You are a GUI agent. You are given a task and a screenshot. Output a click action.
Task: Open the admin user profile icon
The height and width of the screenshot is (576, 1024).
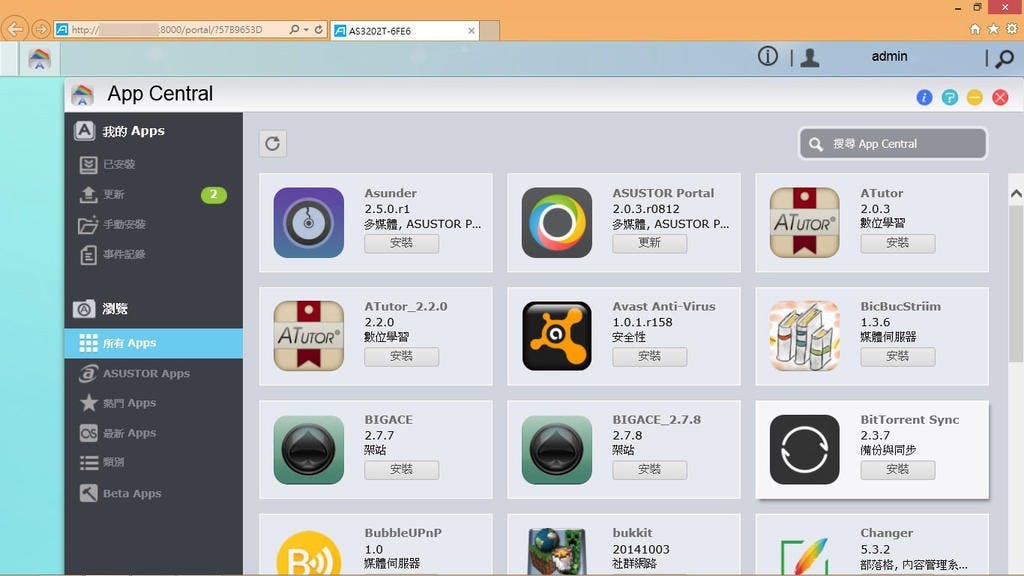[810, 57]
